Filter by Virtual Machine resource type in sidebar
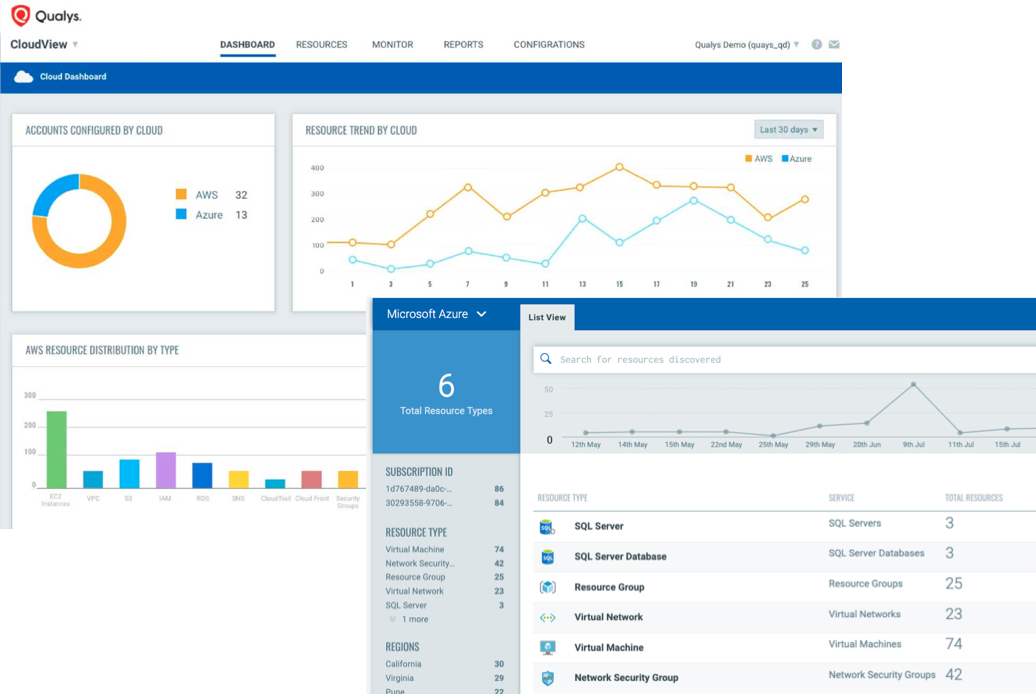This screenshot has width=1036, height=694. point(445,549)
